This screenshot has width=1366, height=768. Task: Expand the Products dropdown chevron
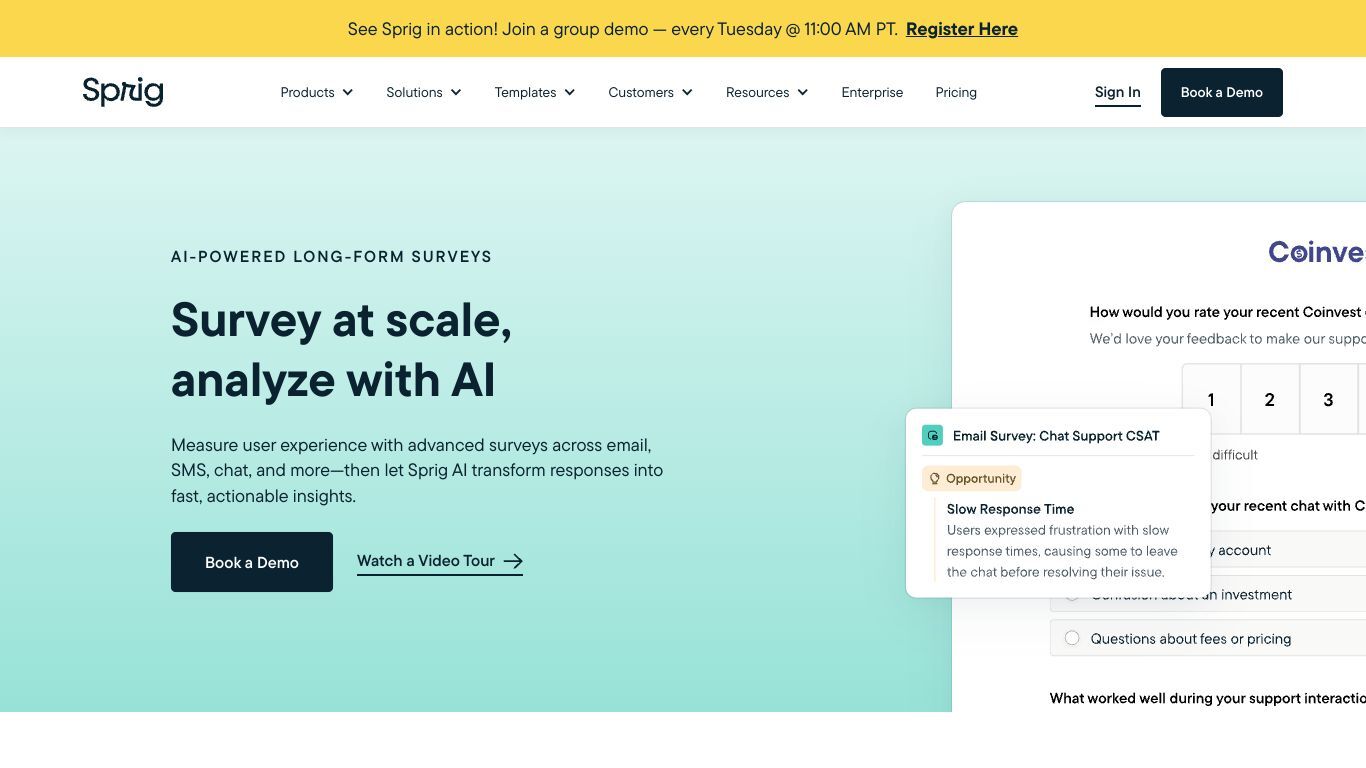[348, 92]
